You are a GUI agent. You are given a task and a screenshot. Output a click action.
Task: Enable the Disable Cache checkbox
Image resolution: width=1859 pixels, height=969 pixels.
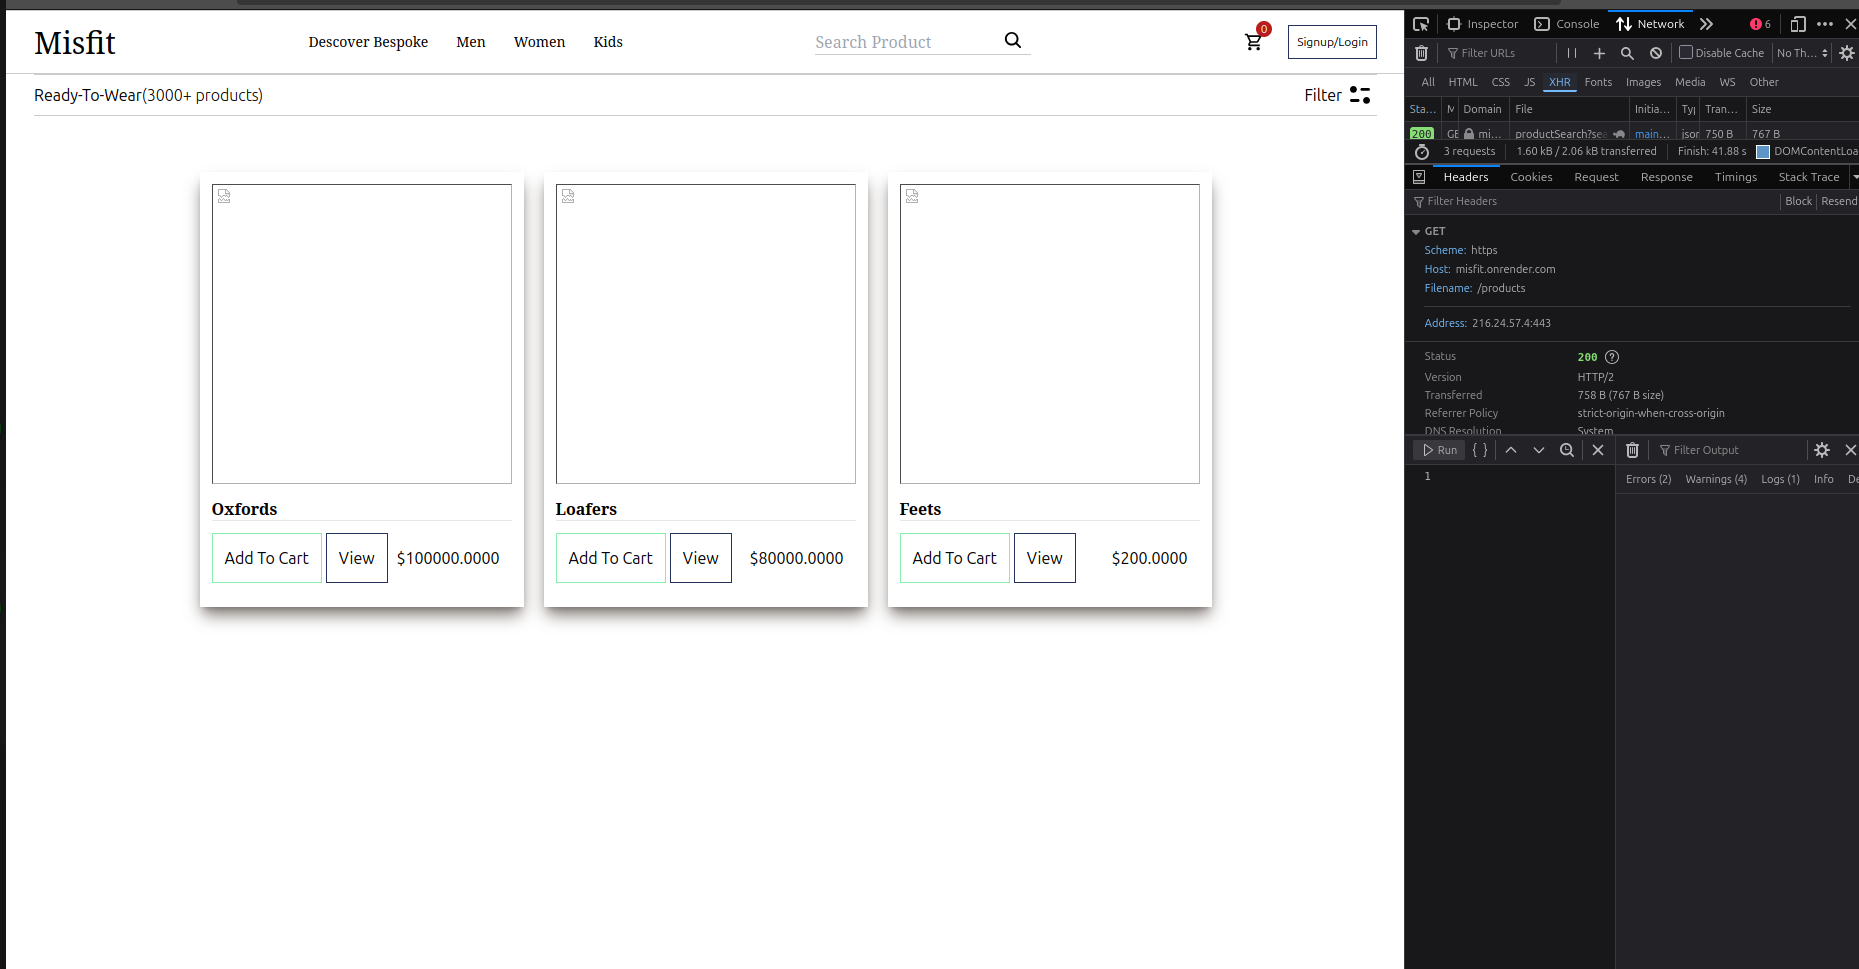(x=1685, y=53)
